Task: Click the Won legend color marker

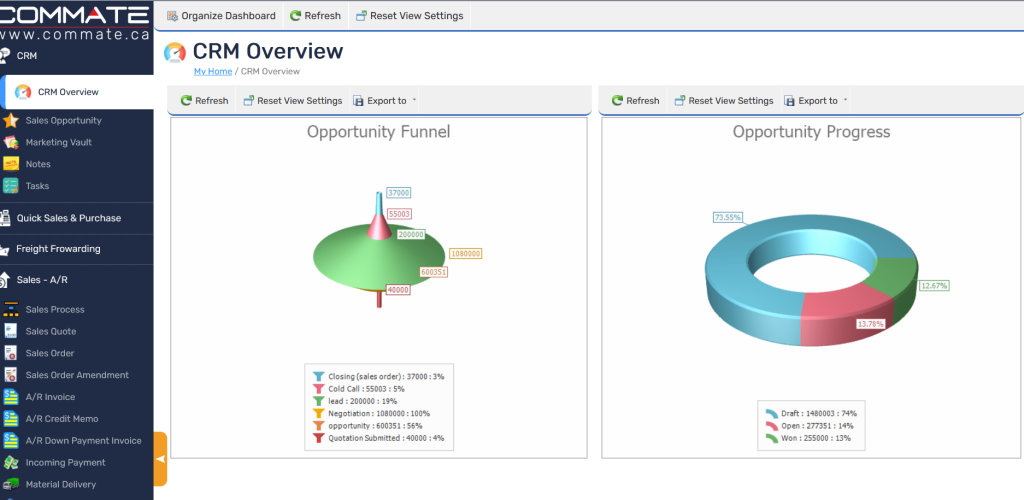Action: (771, 438)
